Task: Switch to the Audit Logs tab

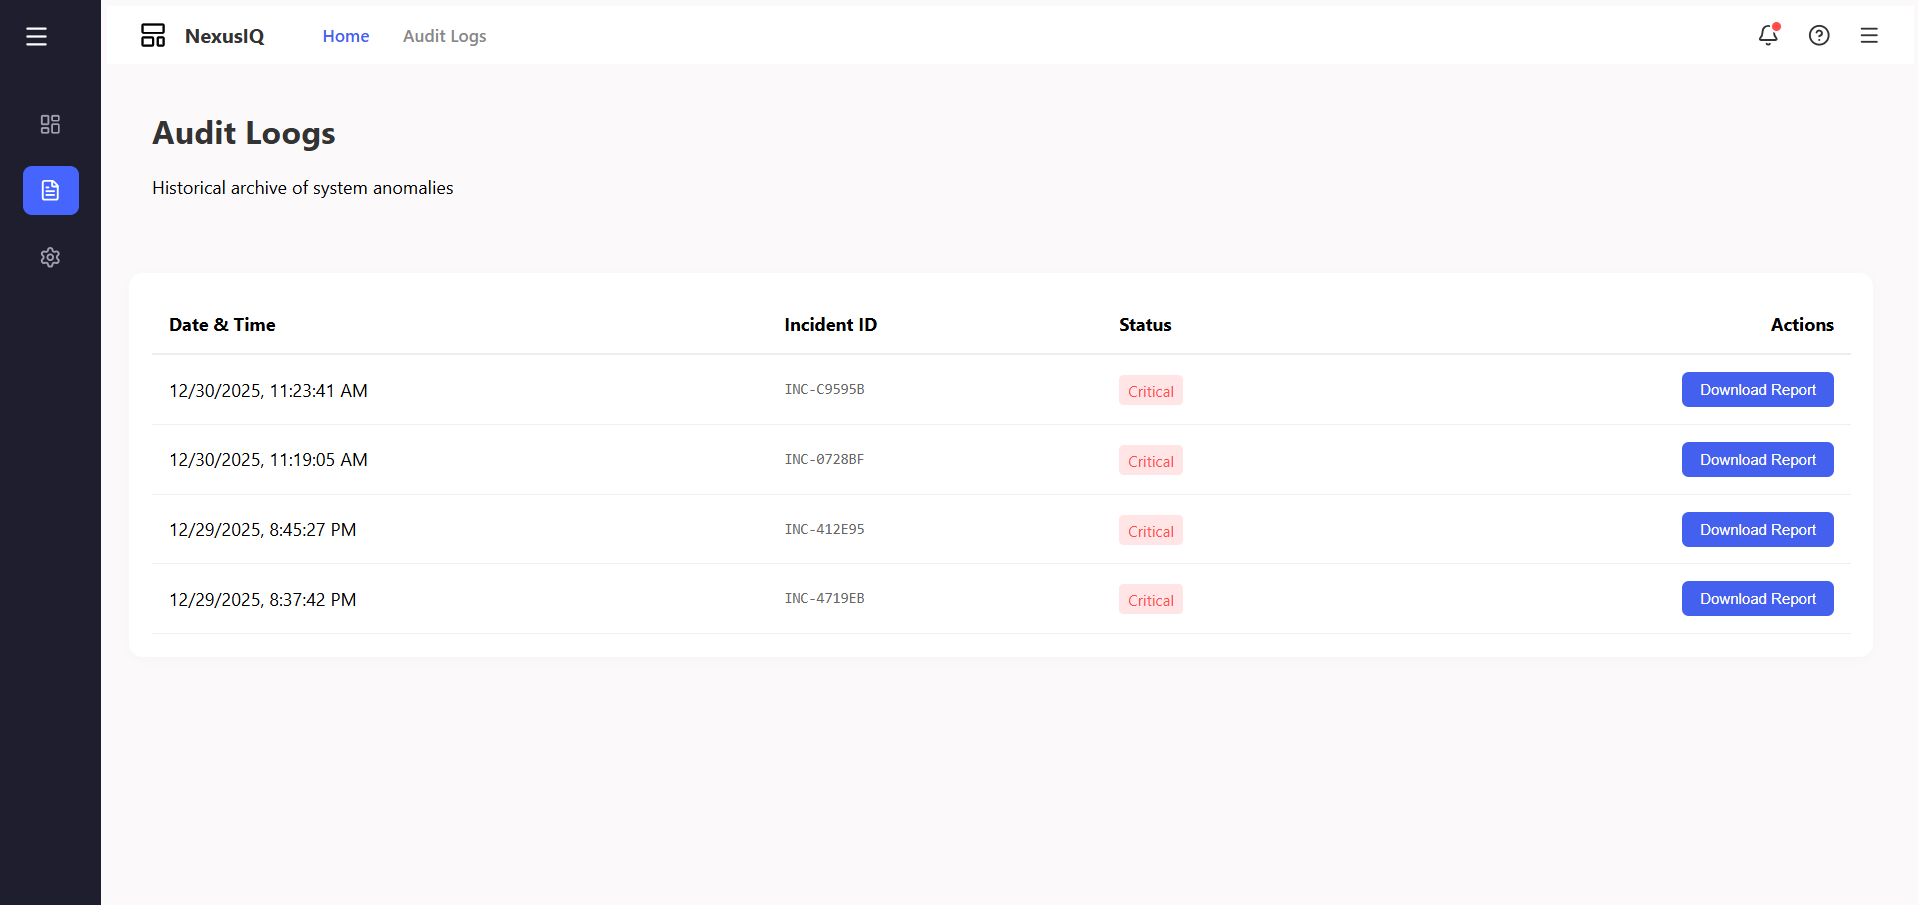Action: [x=445, y=36]
